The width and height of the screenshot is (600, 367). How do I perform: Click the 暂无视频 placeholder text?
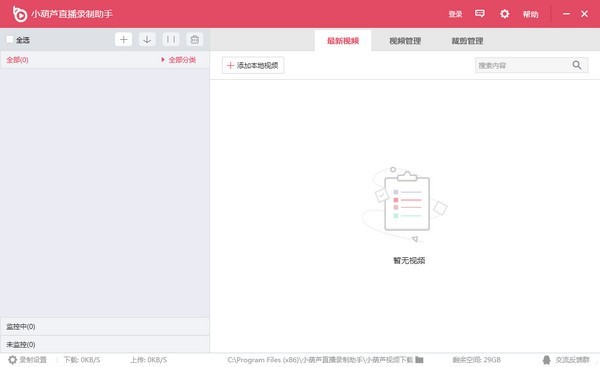tap(409, 261)
